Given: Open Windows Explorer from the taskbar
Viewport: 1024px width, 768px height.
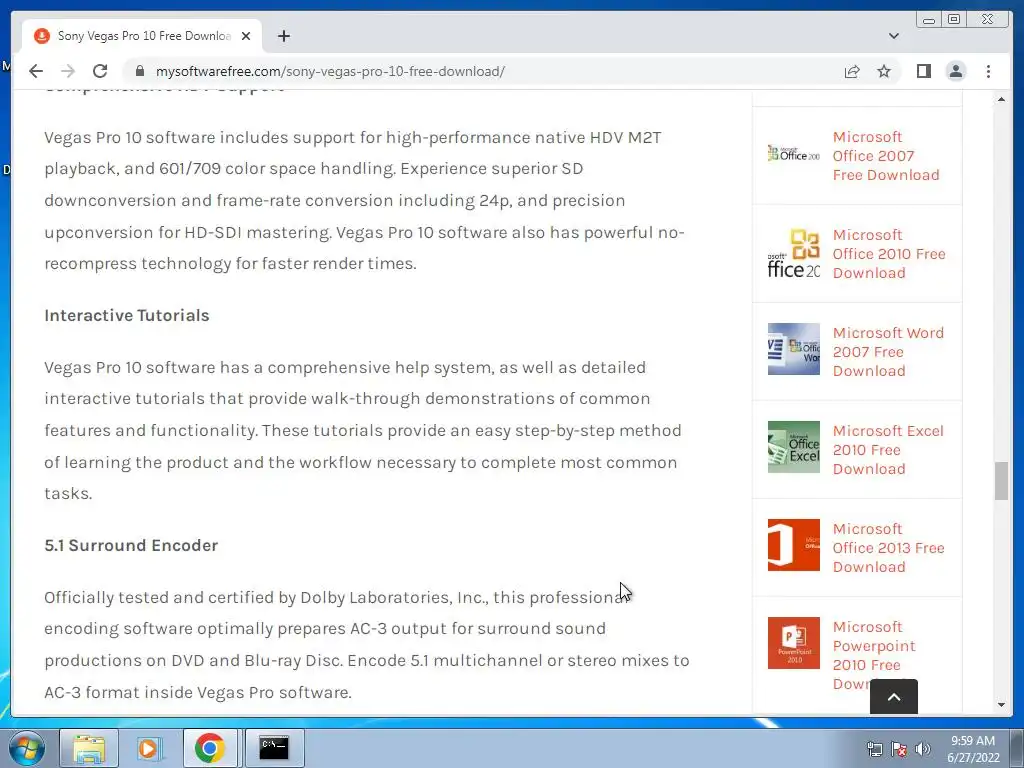Looking at the screenshot, I should click(x=89, y=748).
